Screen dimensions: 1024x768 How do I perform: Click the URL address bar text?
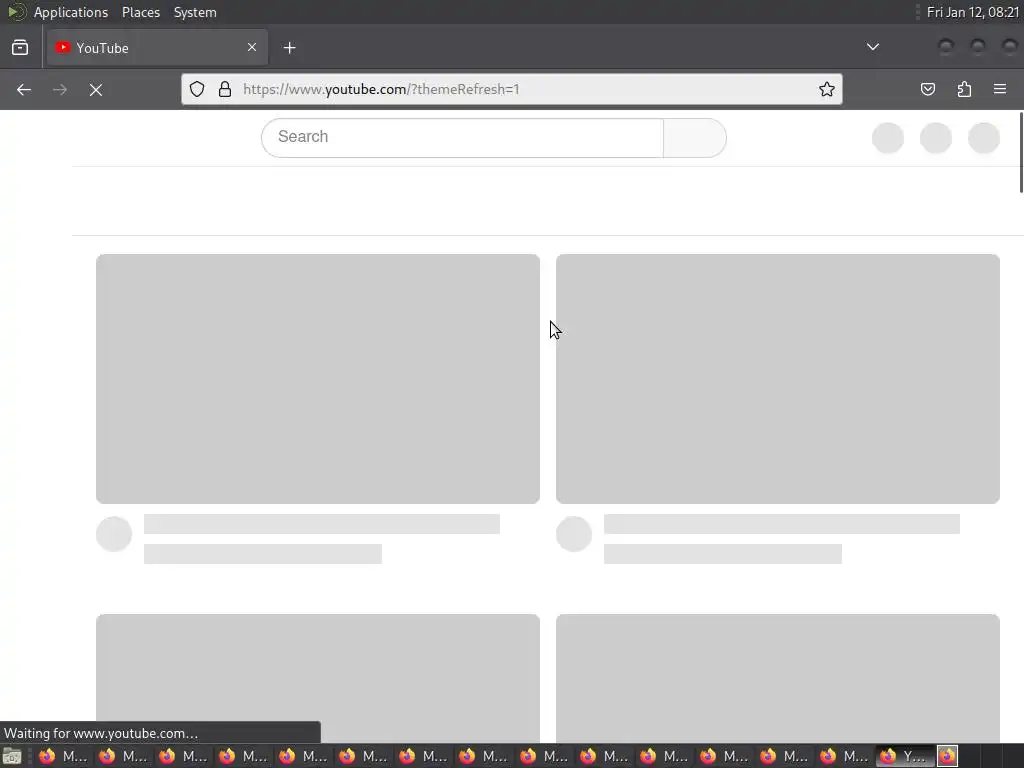[381, 89]
